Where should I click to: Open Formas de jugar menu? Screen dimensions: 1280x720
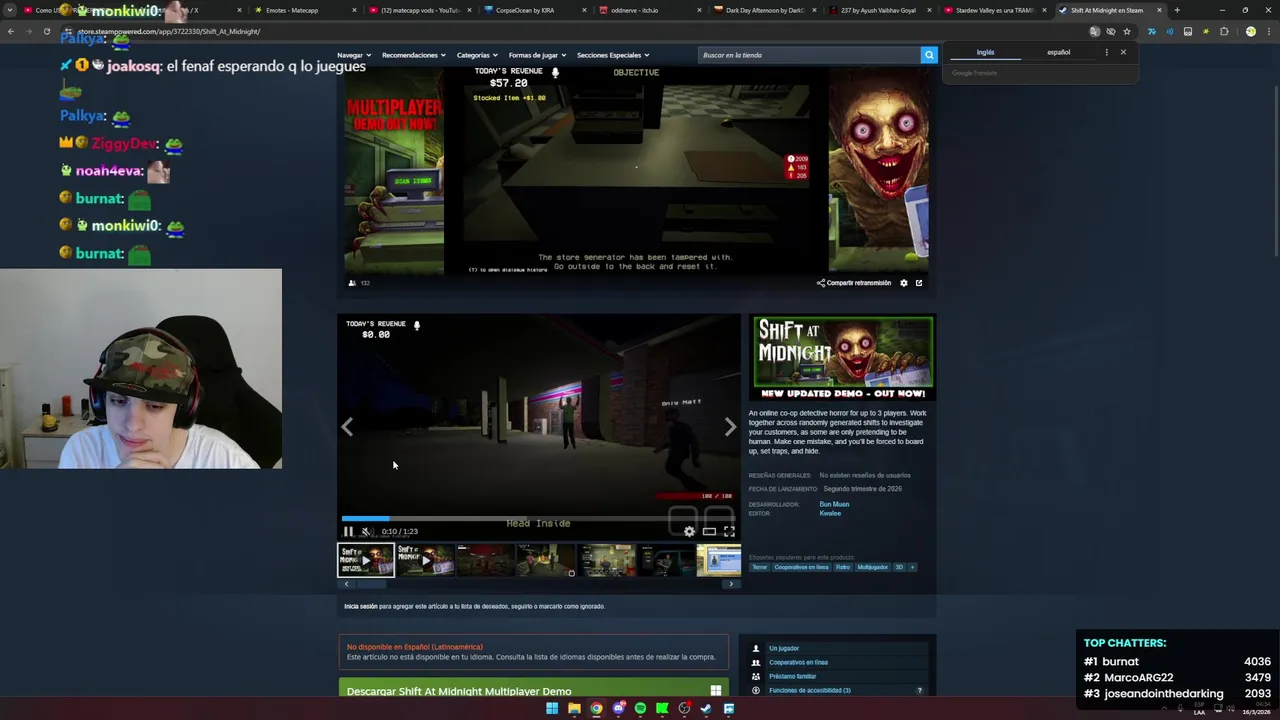pyautogui.click(x=537, y=55)
